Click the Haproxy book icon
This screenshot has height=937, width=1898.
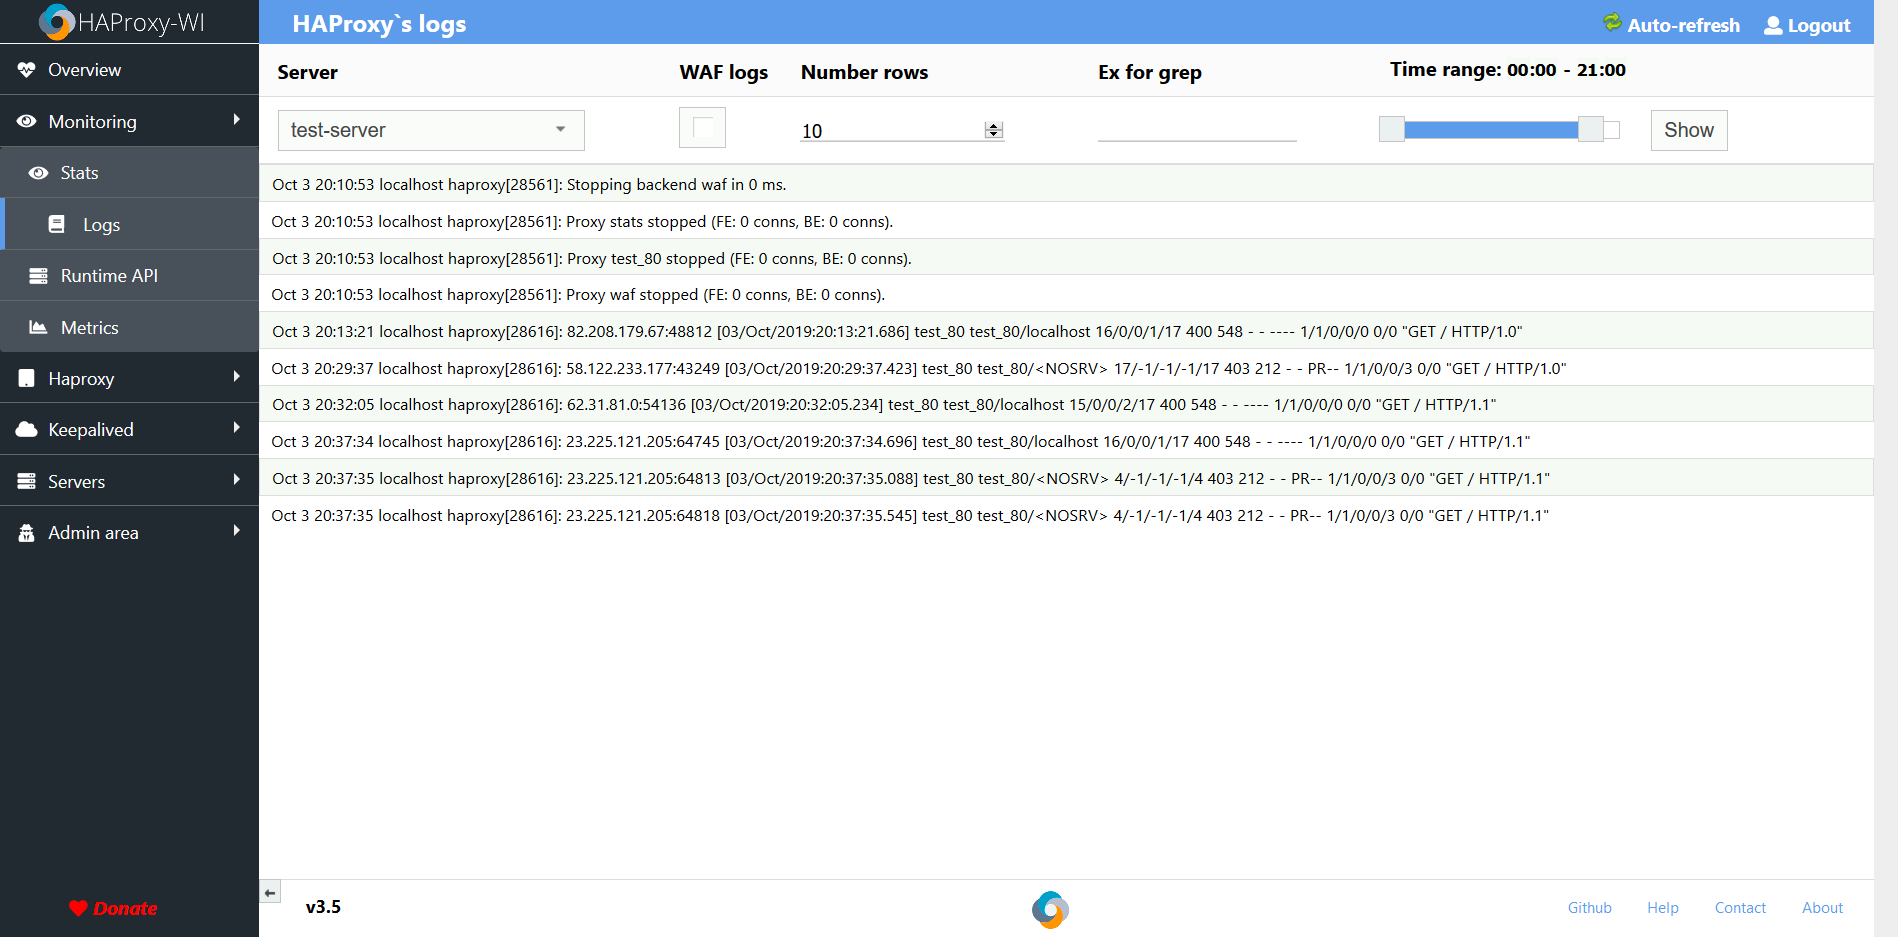[x=27, y=378]
